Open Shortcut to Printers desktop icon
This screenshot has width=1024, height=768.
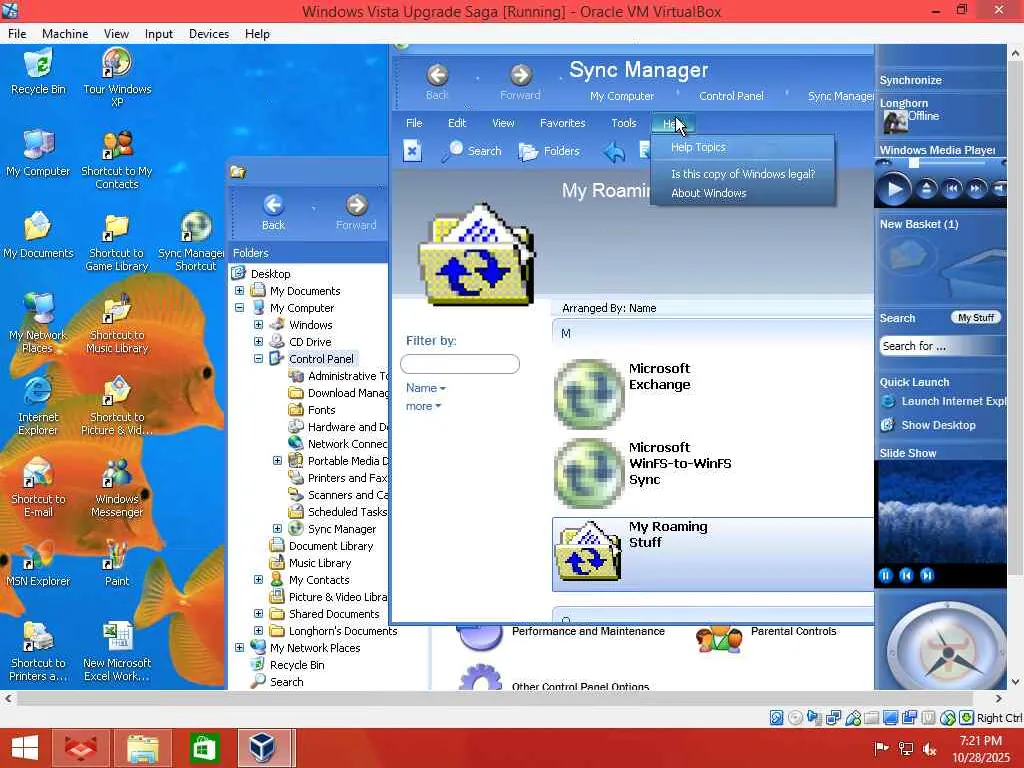pyautogui.click(x=38, y=652)
